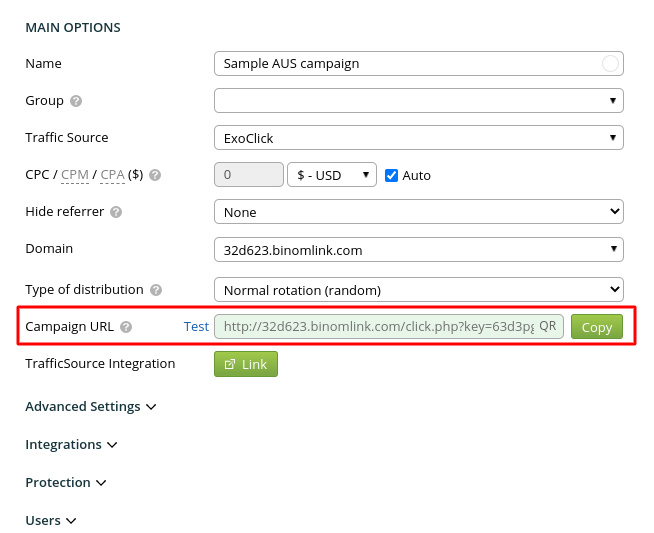654x533 pixels.
Task: Open the Type of distribution dropdown
Action: pos(418,290)
